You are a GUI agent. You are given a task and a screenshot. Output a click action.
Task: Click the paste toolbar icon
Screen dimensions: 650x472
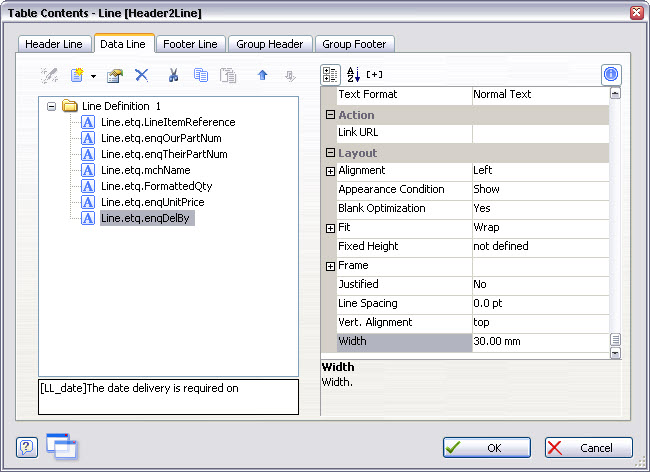click(228, 75)
